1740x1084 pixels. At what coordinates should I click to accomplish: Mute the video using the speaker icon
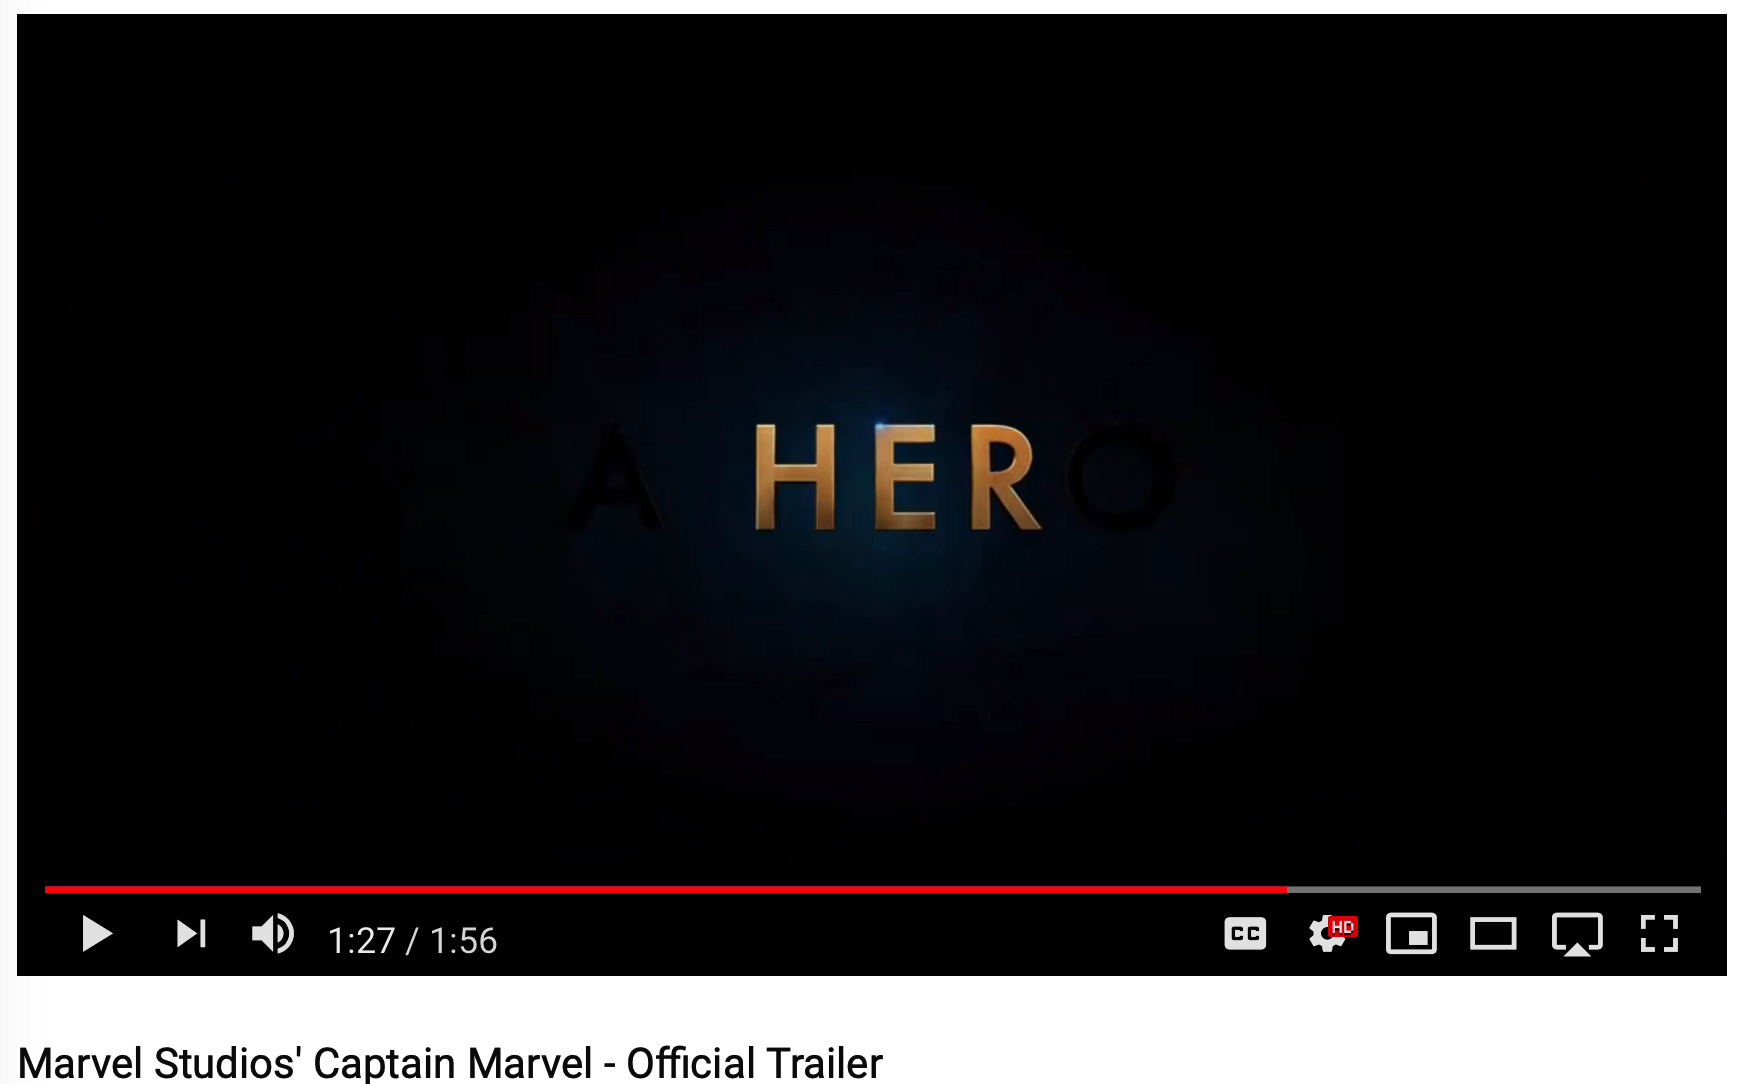tap(272, 934)
